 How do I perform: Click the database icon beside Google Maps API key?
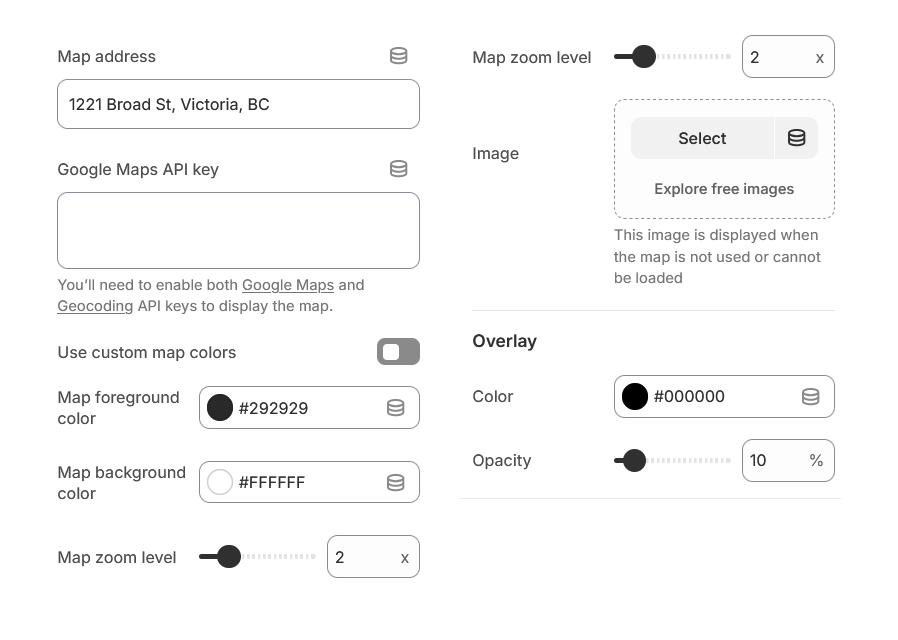click(398, 169)
